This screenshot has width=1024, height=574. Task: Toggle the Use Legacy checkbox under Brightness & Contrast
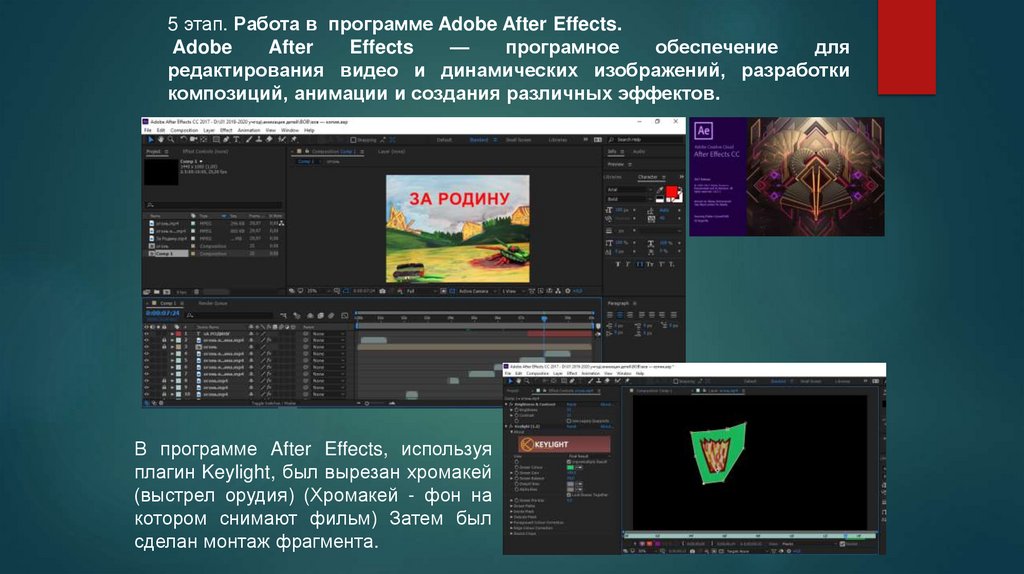pos(569,421)
